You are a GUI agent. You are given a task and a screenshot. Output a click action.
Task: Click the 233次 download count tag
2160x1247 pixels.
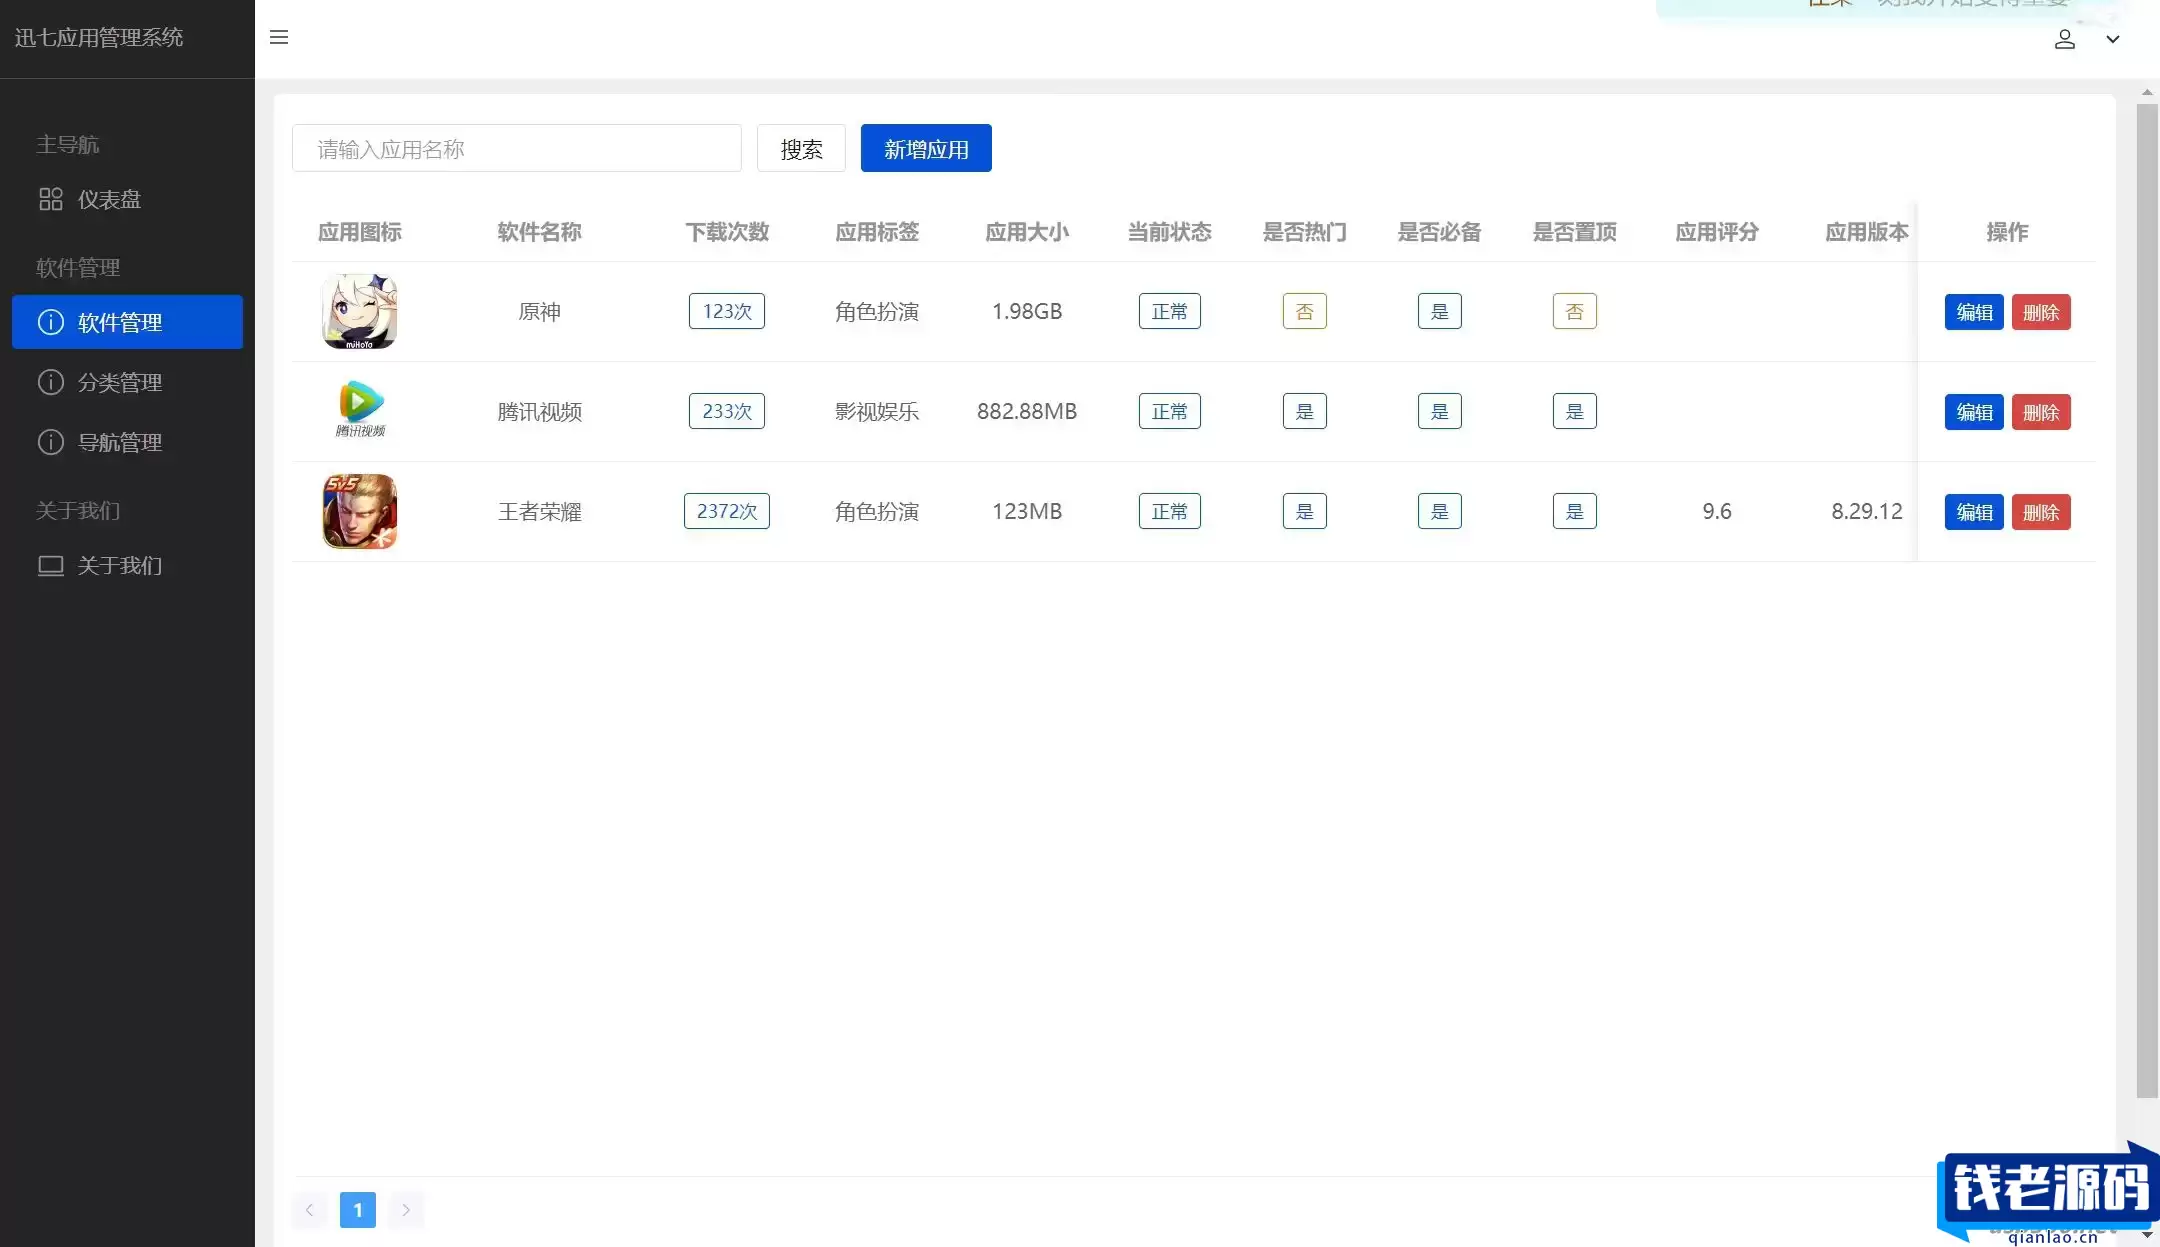(x=727, y=411)
